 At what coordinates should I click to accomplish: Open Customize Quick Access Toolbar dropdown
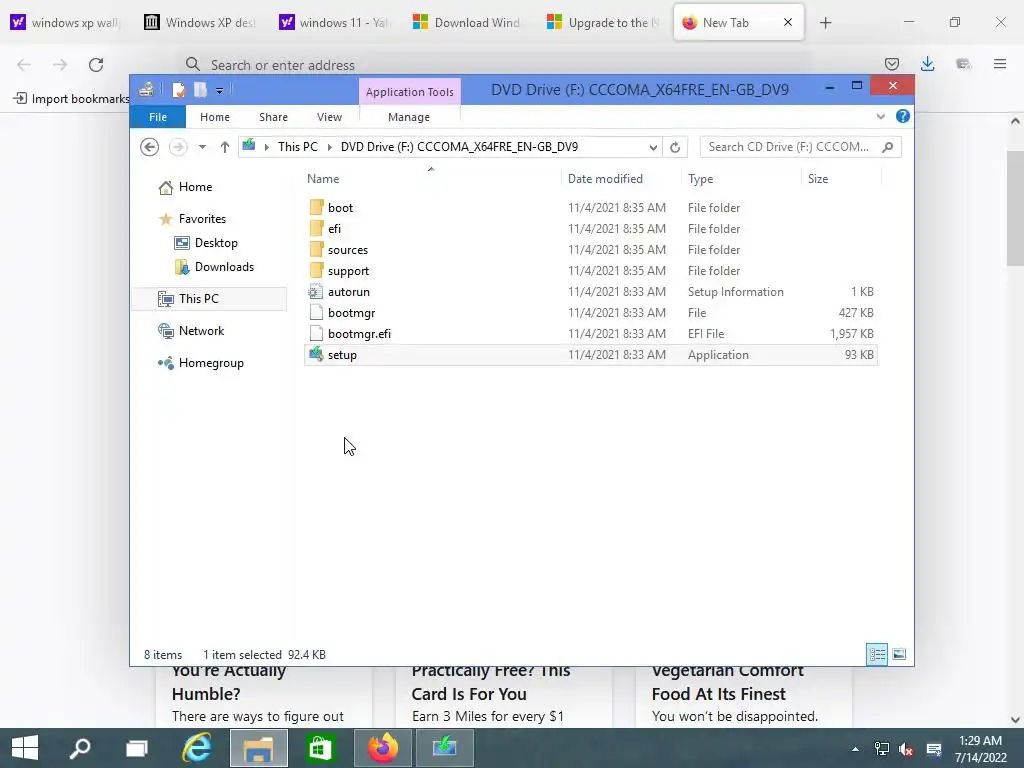point(219,91)
